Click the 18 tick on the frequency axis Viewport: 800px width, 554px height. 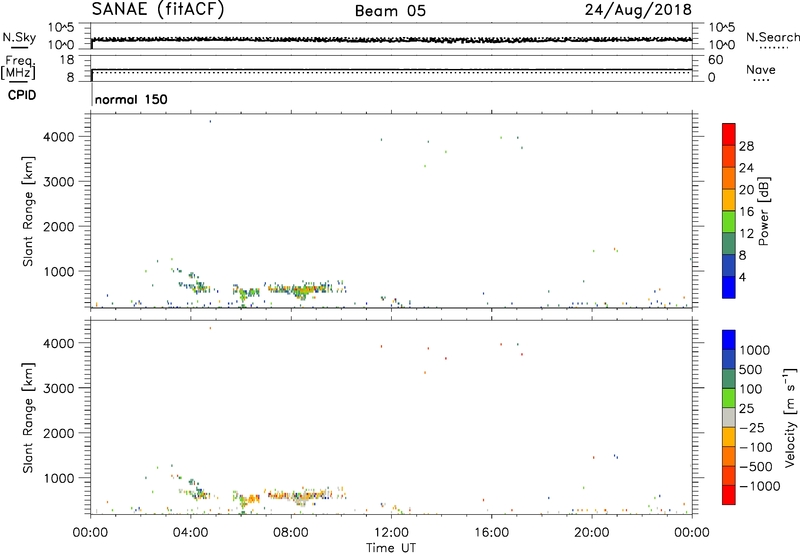pos(67,60)
